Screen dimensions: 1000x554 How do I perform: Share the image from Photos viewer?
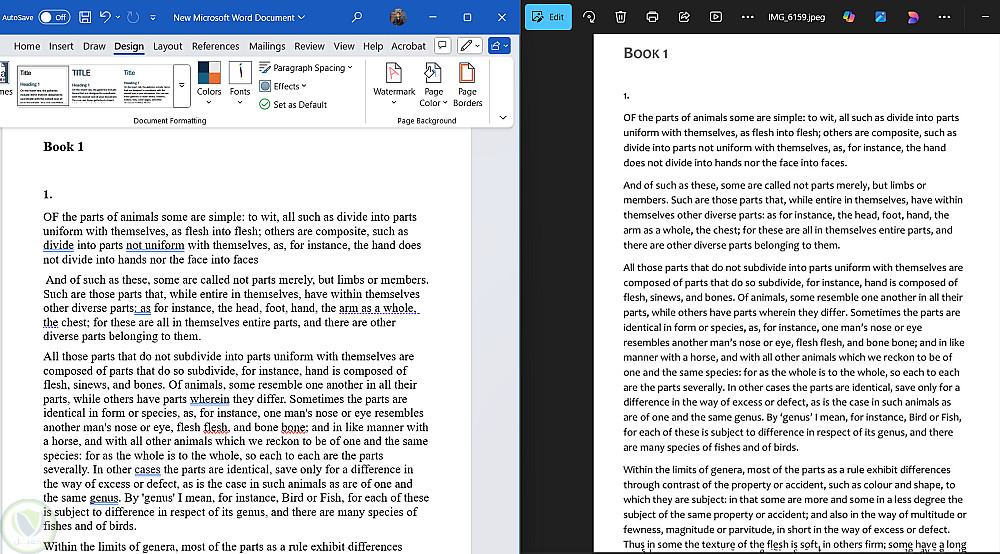click(x=684, y=17)
